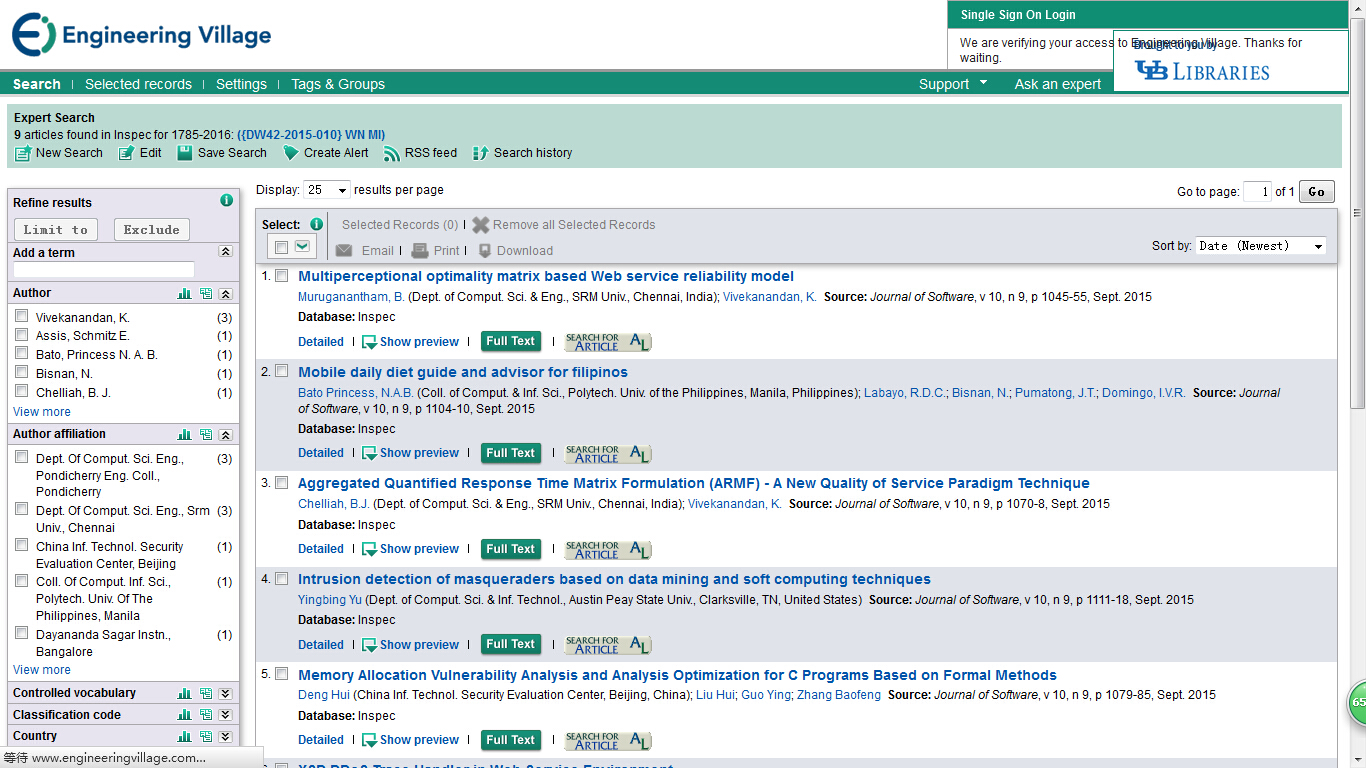Edit the current search query

point(140,153)
